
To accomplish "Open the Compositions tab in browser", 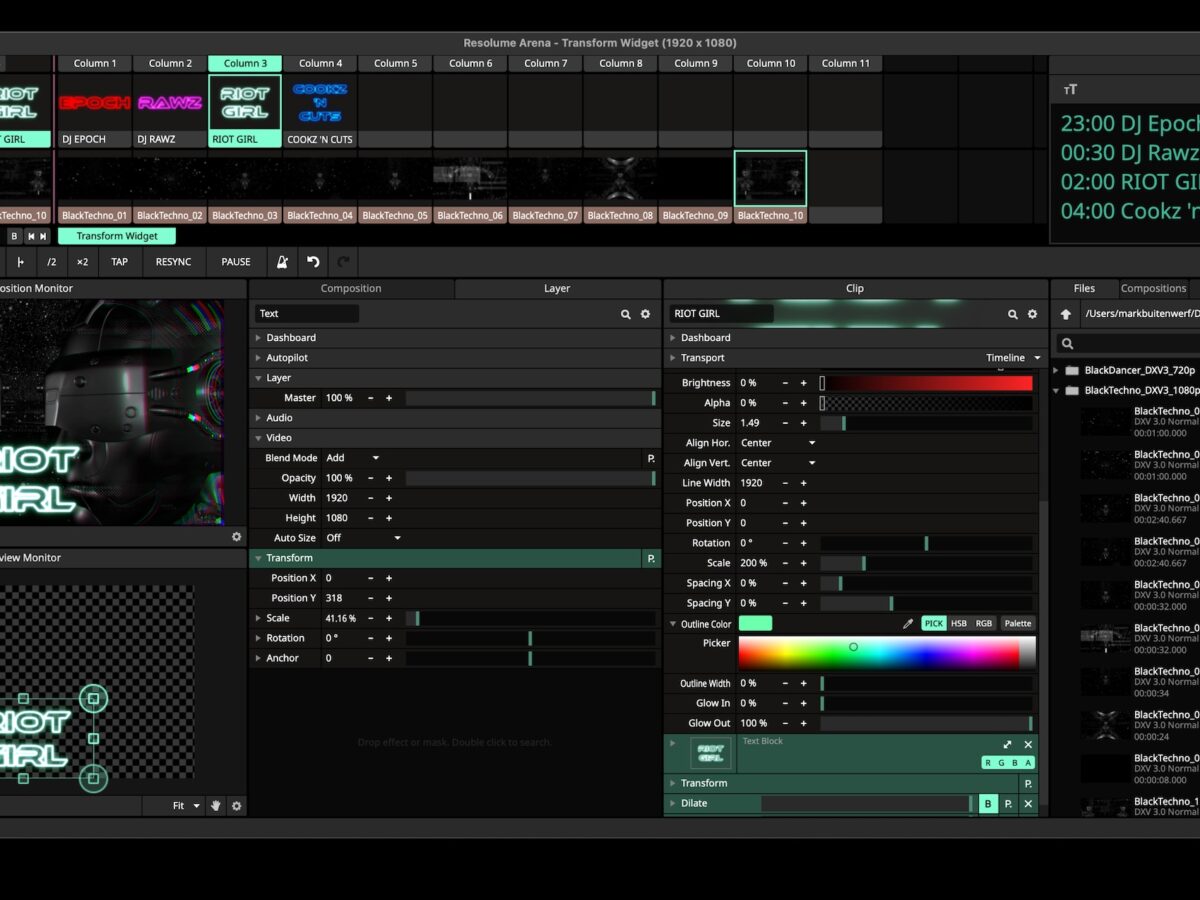I will click(x=1153, y=289).
